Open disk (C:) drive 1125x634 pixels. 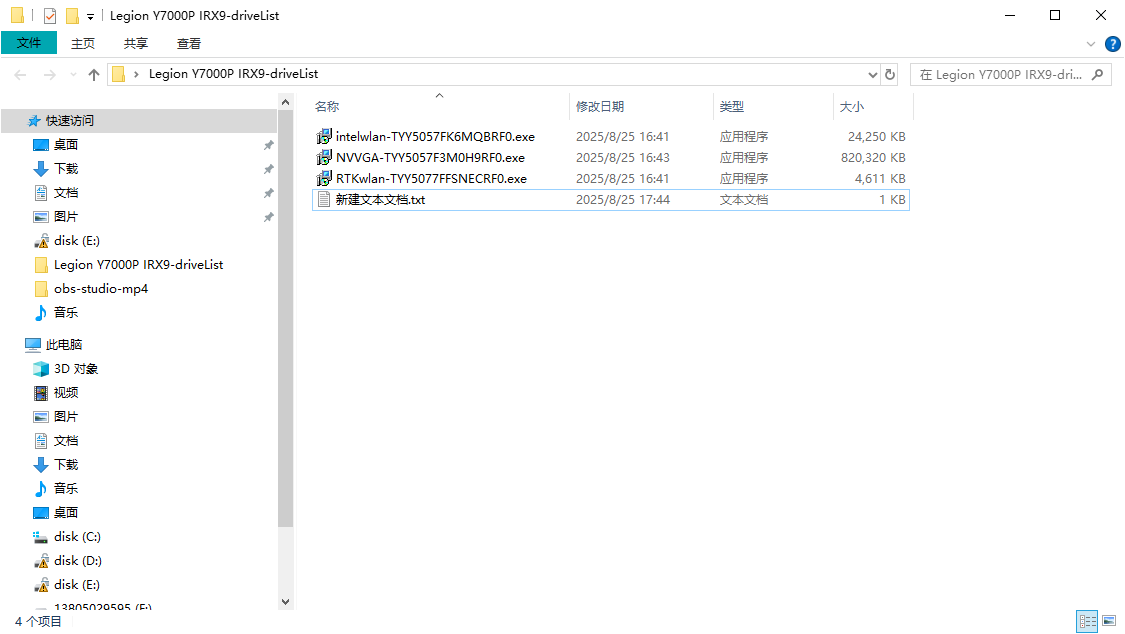[x=77, y=536]
